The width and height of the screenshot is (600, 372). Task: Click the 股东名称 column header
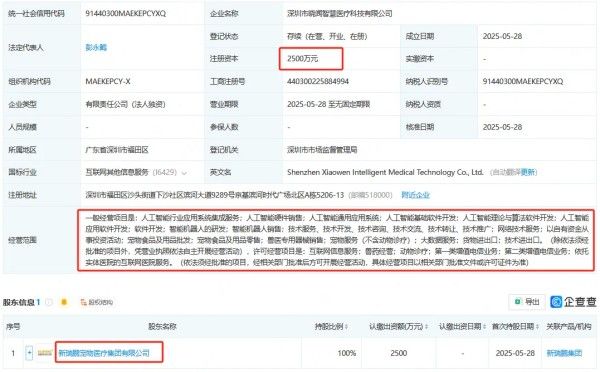pyautogui.click(x=162, y=326)
